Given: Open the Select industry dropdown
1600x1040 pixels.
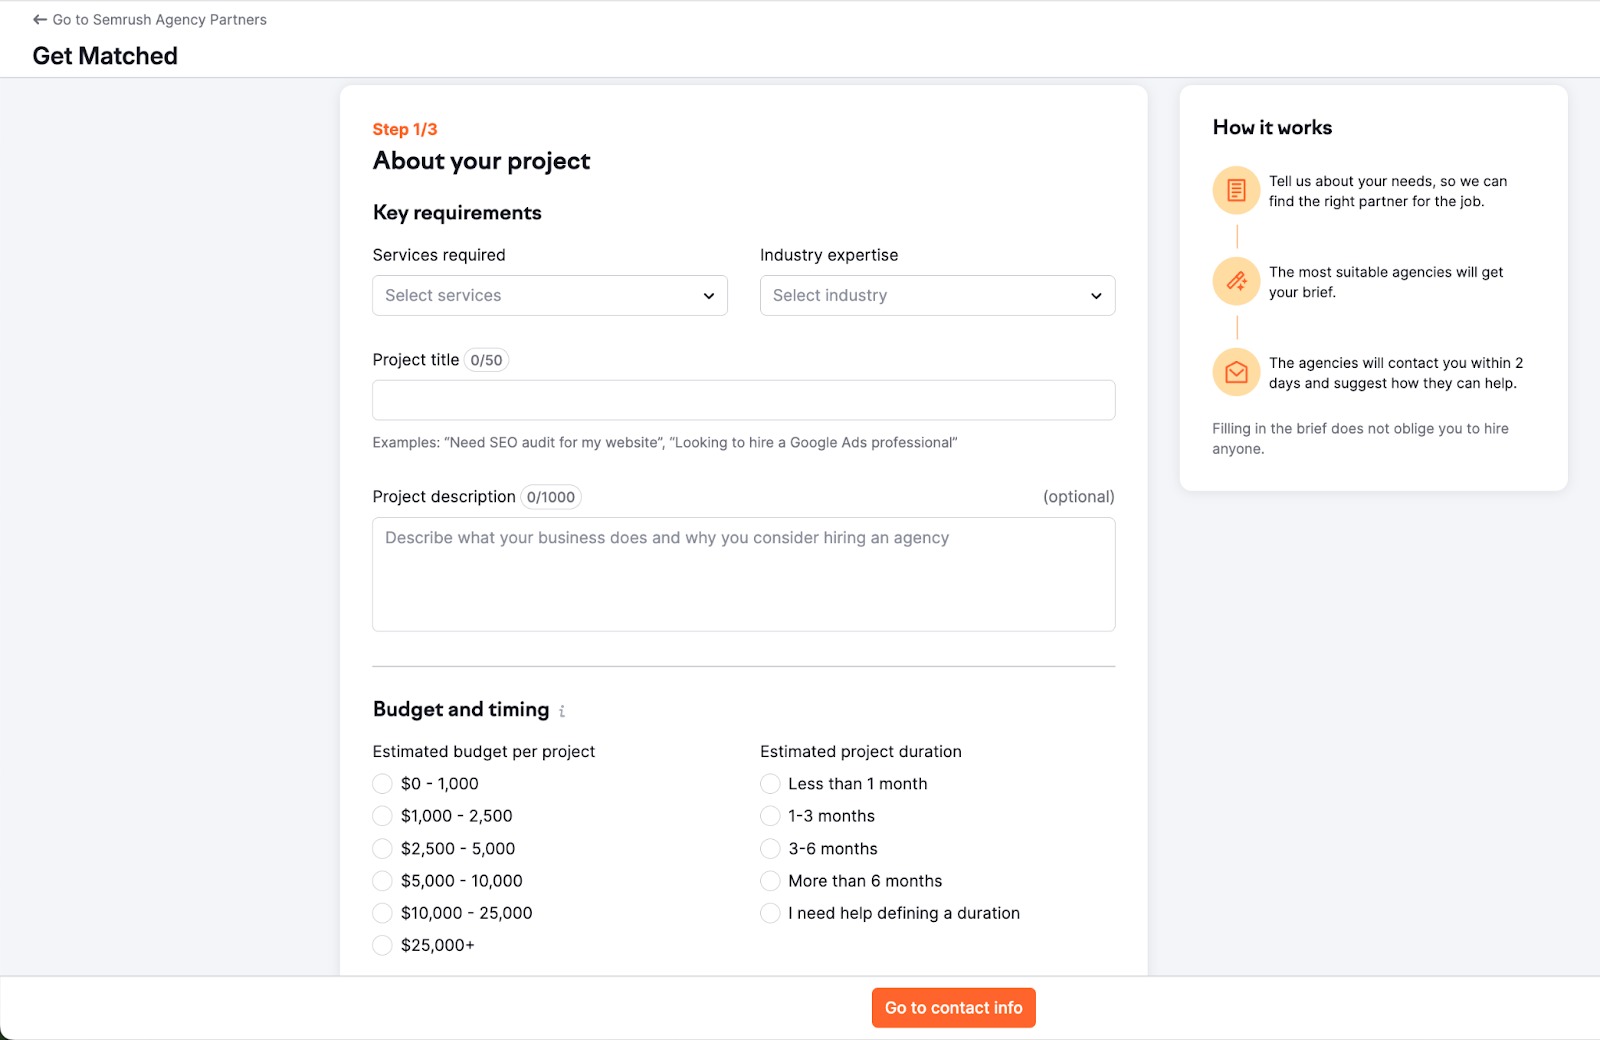Looking at the screenshot, I should tap(936, 295).
